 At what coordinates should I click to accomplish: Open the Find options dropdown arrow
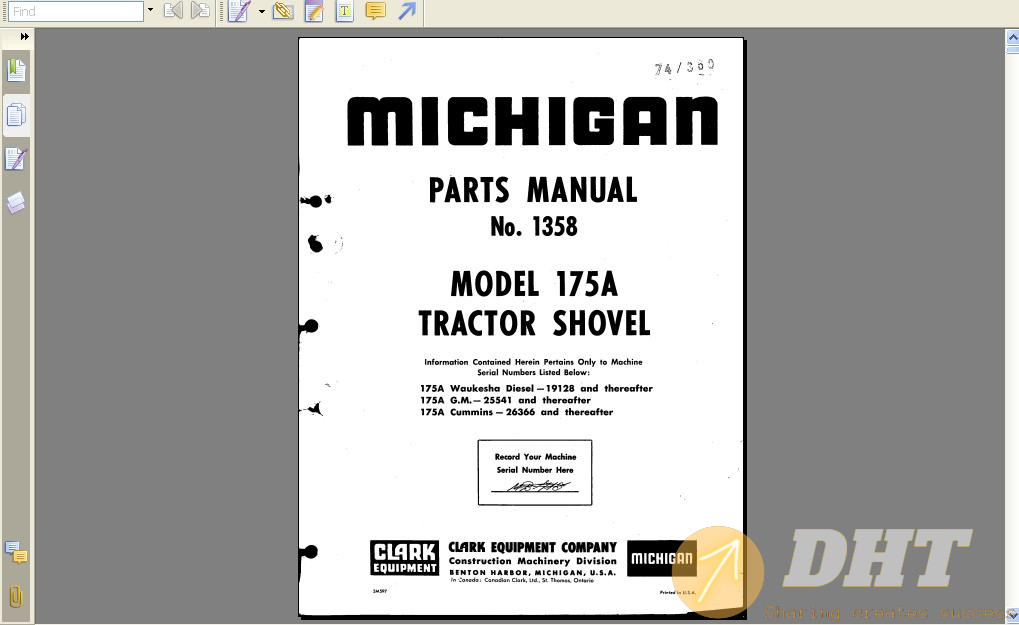150,10
